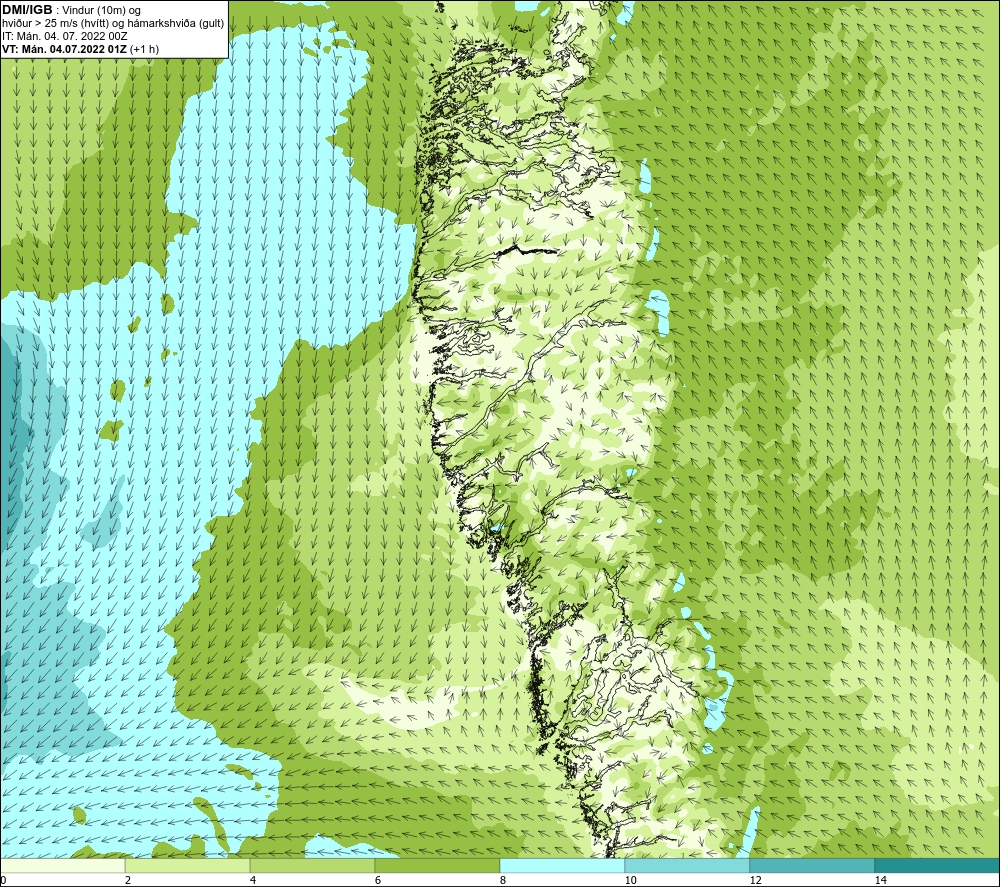Click the 'VT: Mán. 04.07.2022 01Z' valid time
The image size is (1000, 887).
point(64,48)
